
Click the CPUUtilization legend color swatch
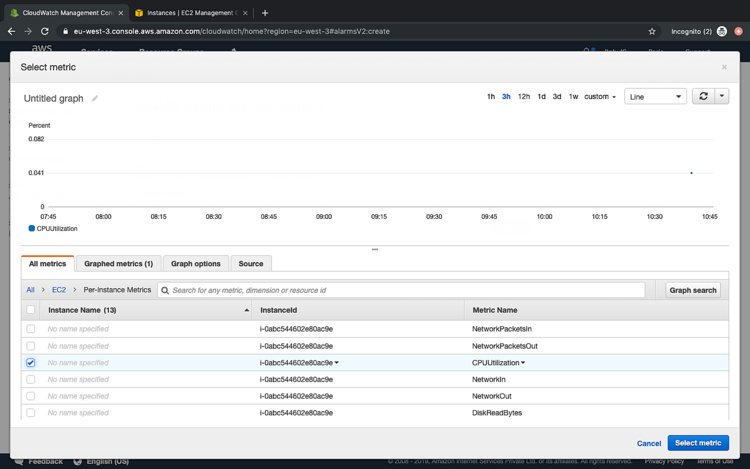(x=32, y=229)
